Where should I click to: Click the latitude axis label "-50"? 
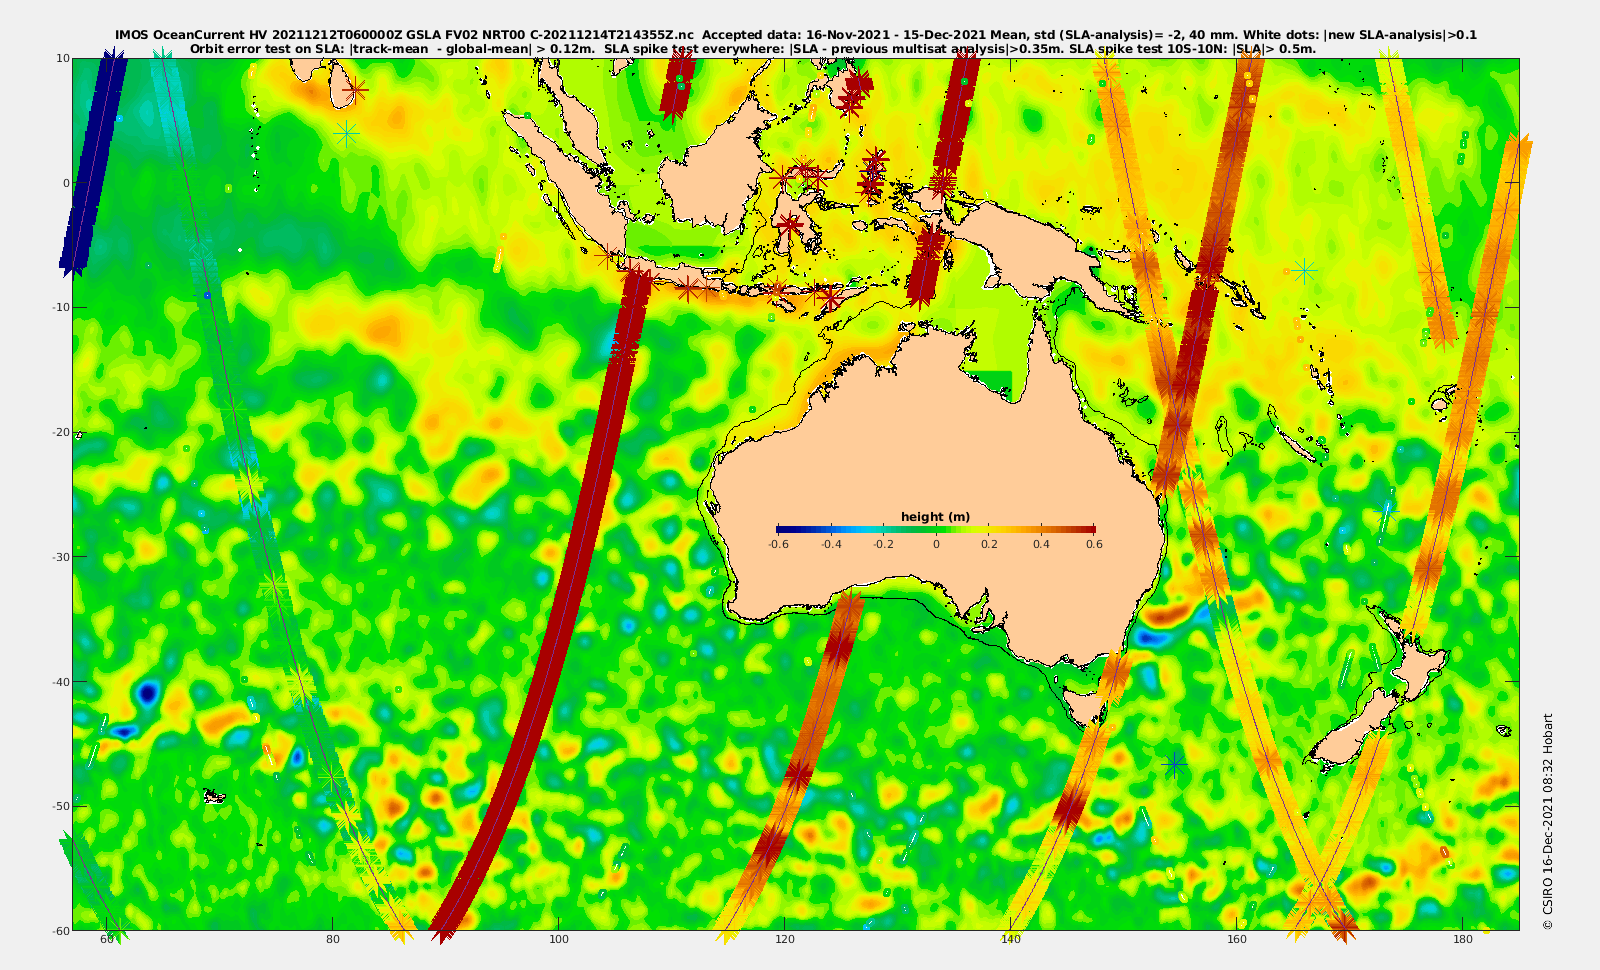click(60, 806)
